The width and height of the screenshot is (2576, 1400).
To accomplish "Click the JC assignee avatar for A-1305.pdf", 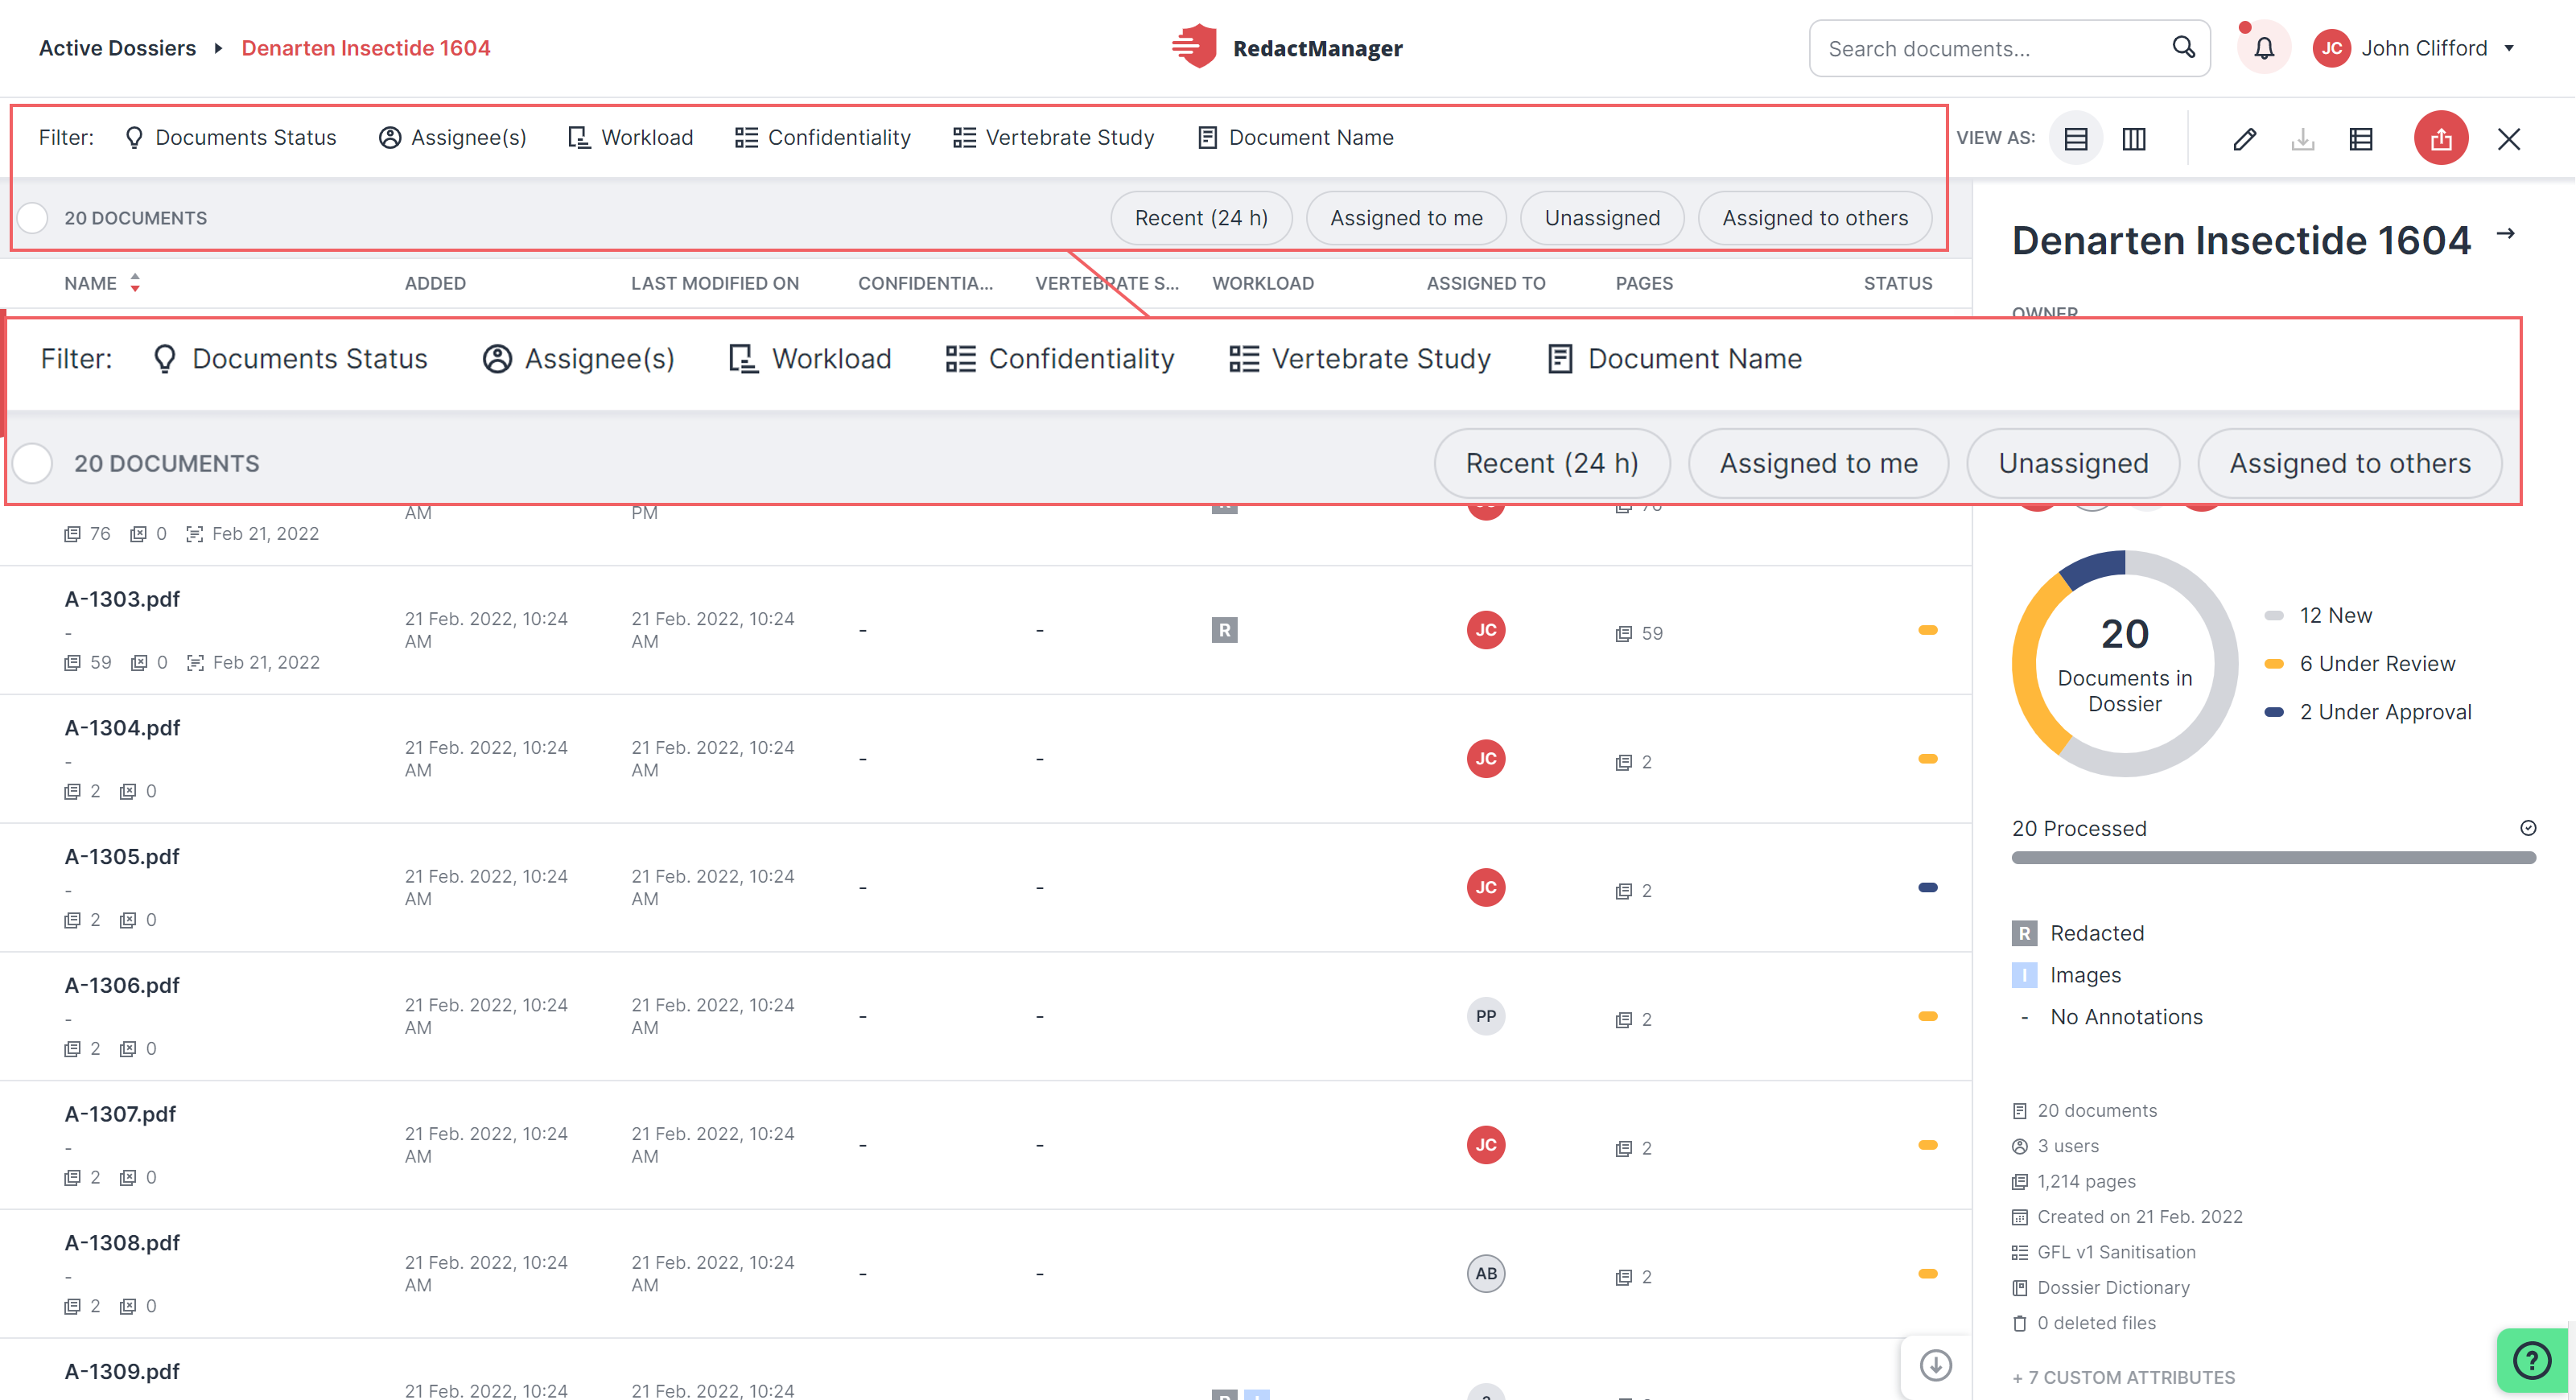I will pos(1486,888).
